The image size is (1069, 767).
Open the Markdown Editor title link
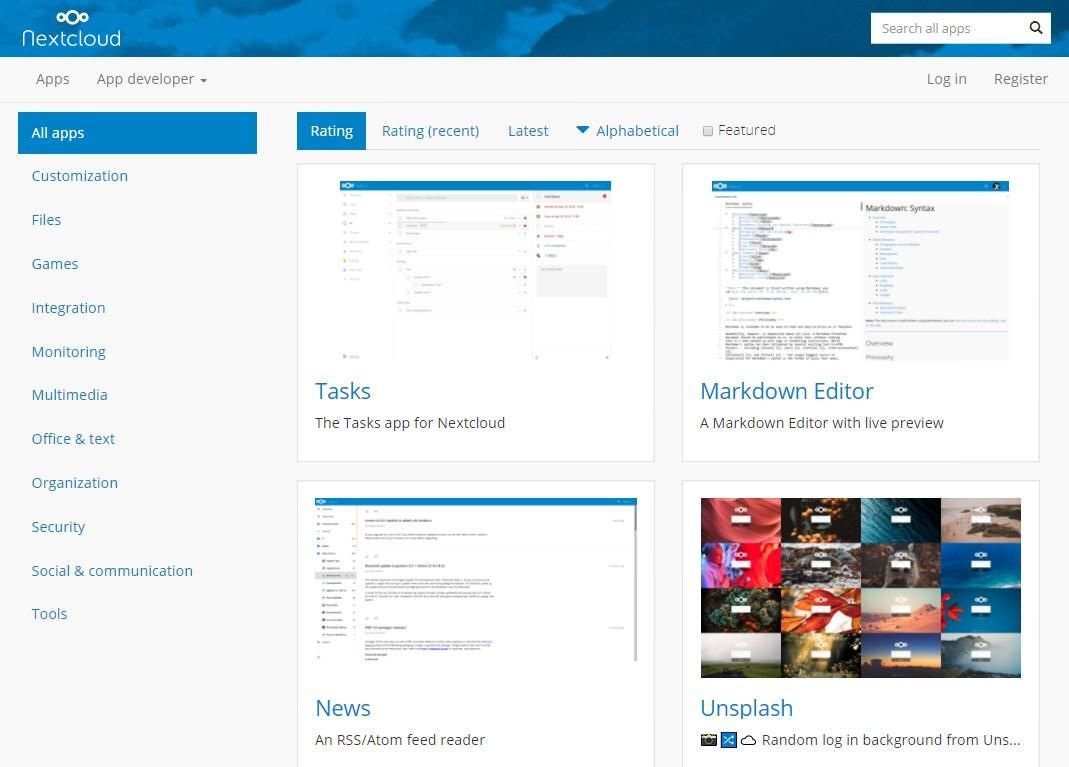786,391
